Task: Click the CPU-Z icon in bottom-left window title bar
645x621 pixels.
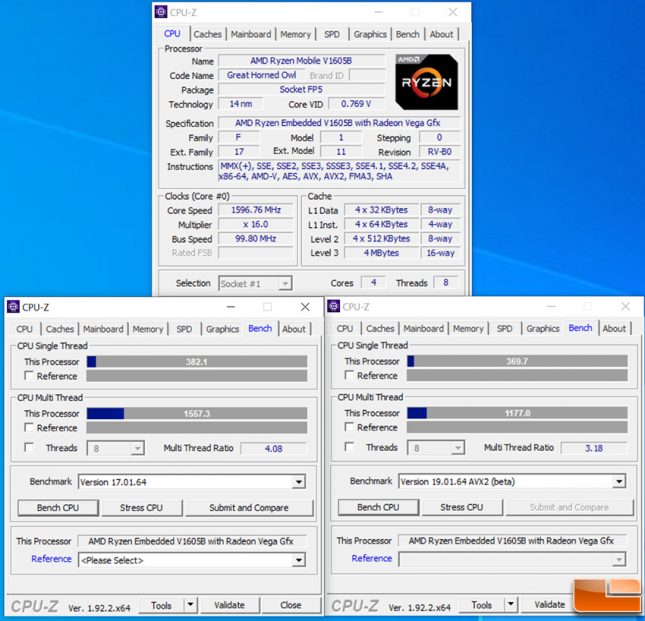Action: [x=14, y=307]
